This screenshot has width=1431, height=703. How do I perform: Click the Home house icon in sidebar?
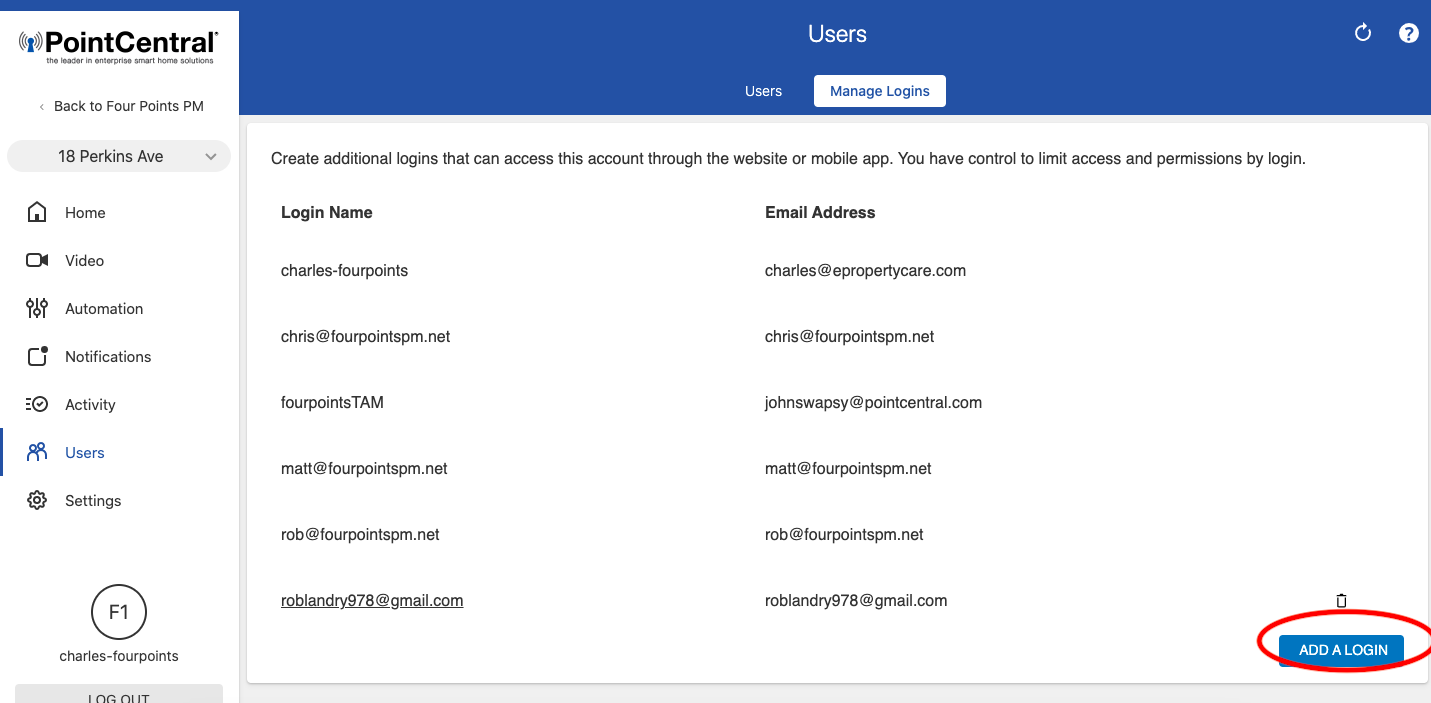tap(37, 212)
